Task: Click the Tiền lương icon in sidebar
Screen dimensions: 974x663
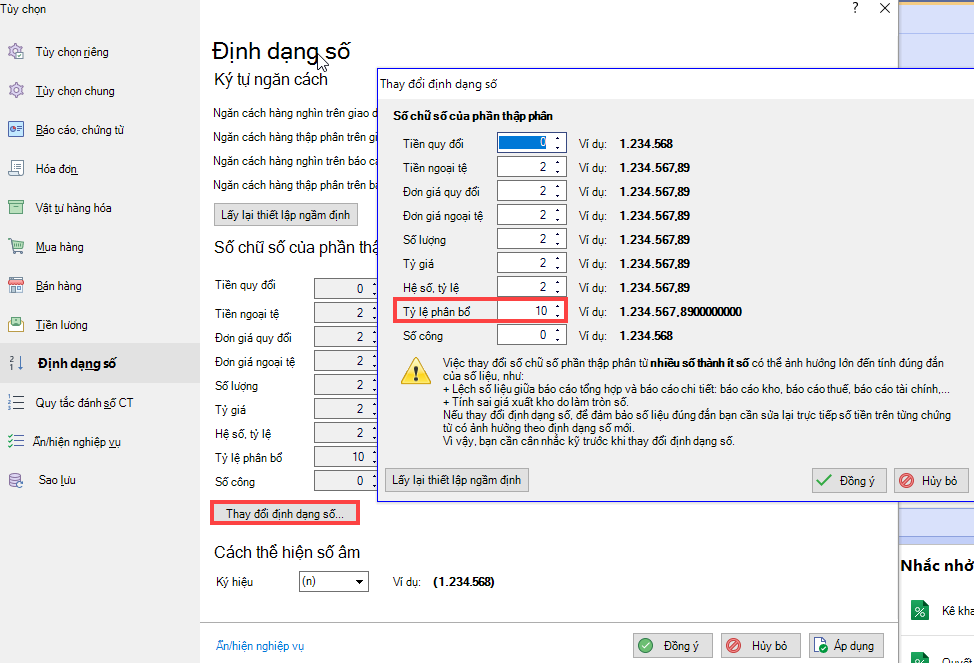Action: point(16,325)
